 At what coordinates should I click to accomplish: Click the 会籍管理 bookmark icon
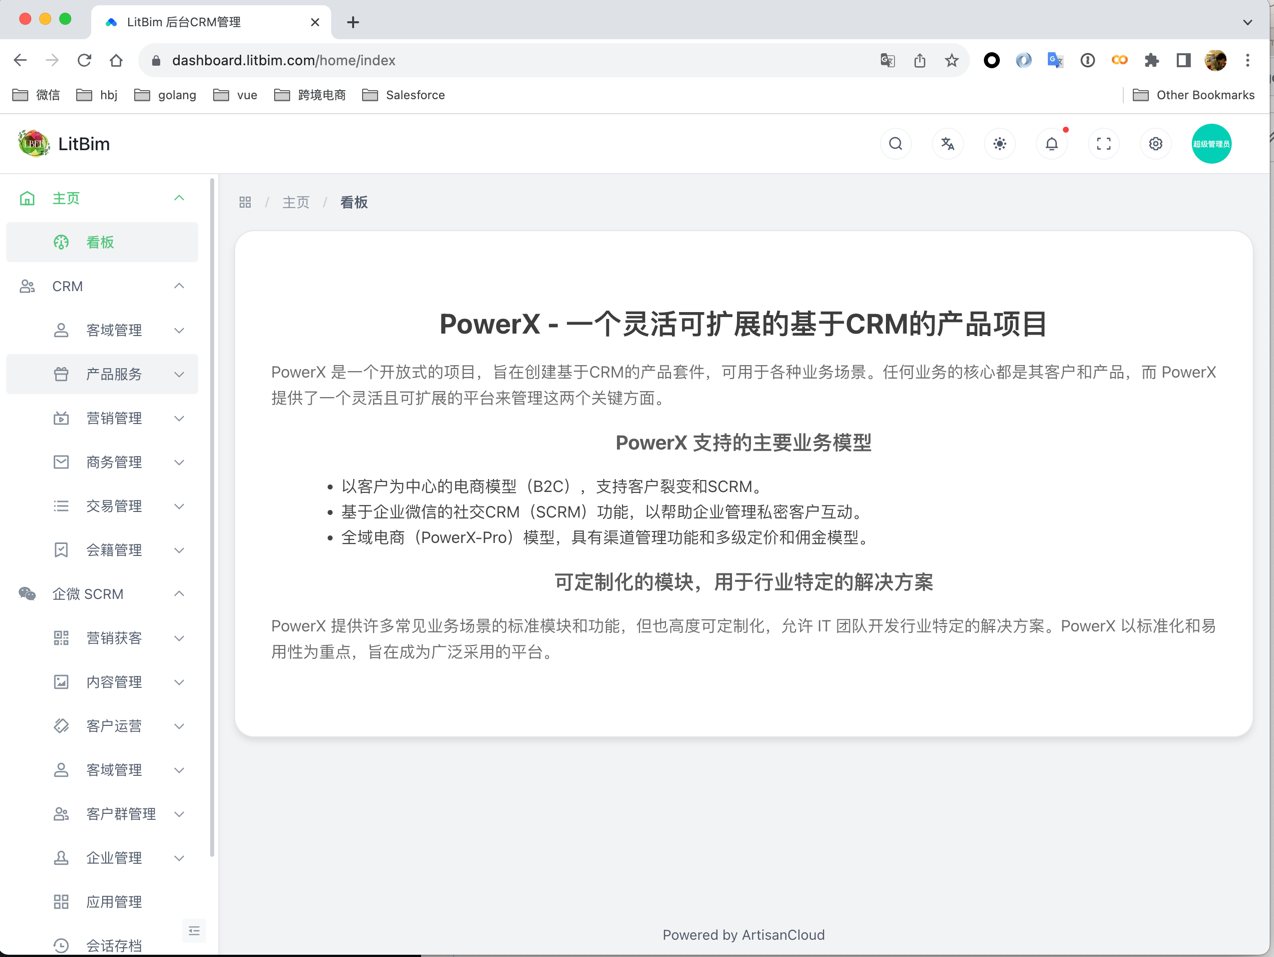(61, 550)
